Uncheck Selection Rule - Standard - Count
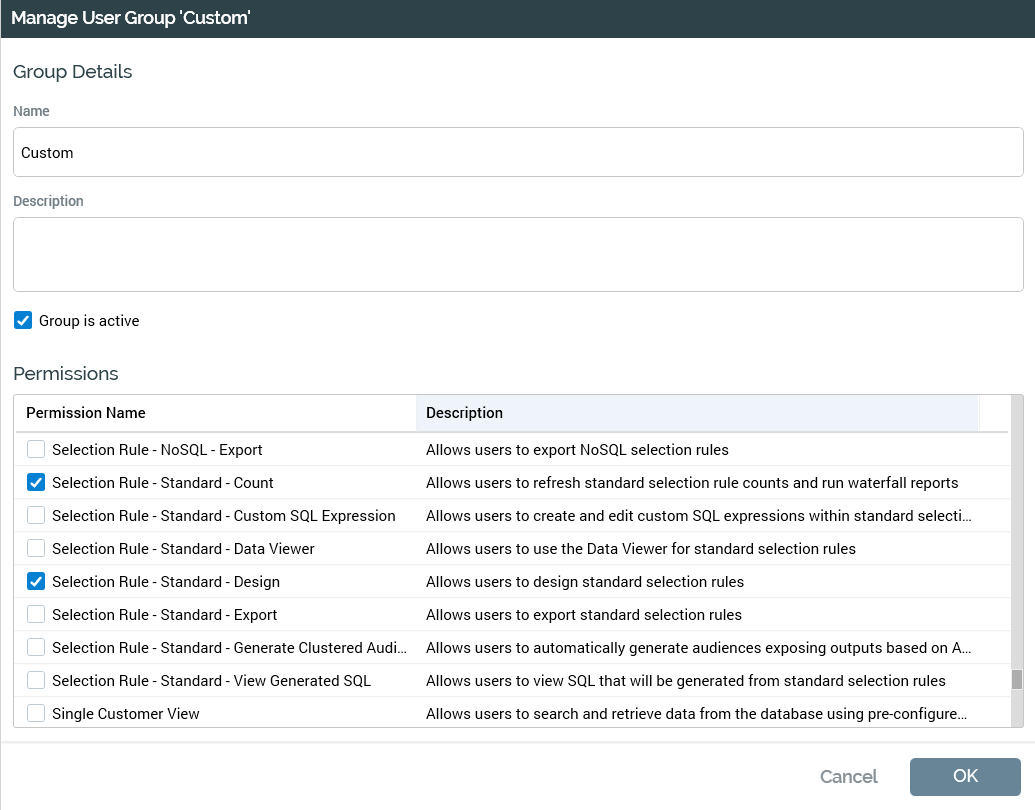Viewport: 1035px width, 810px height. point(36,482)
